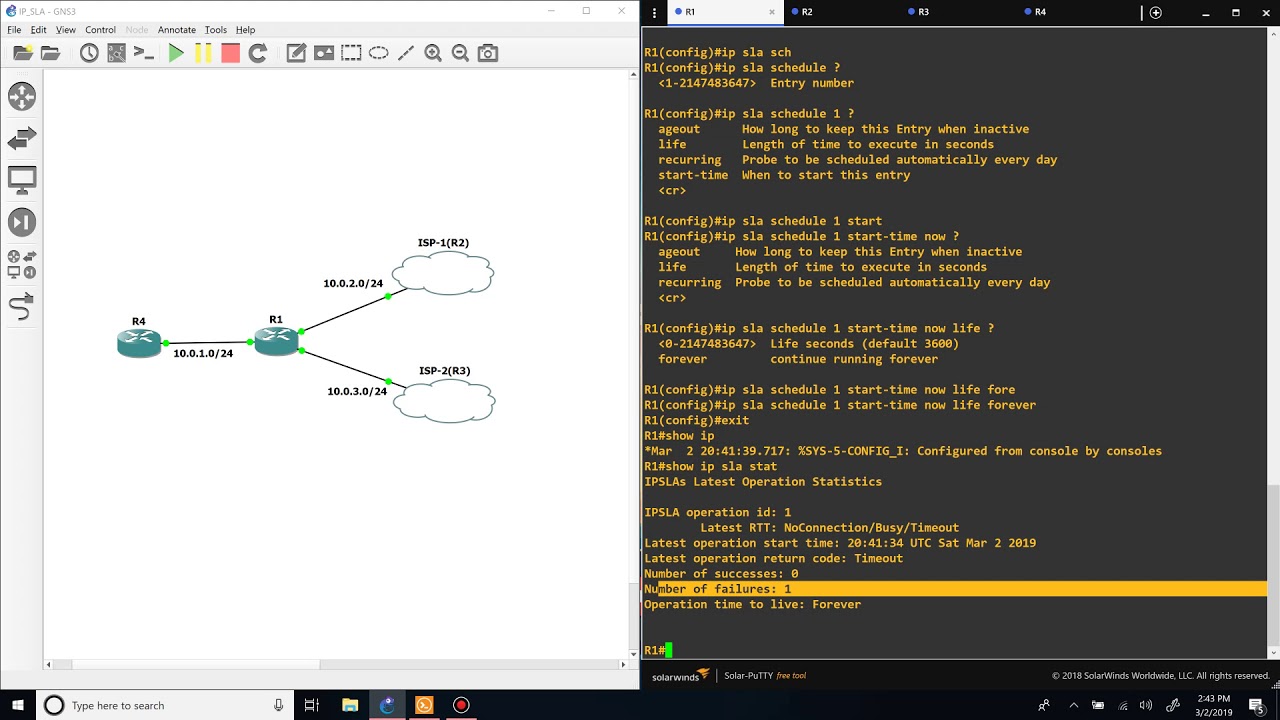Open the Edit menu

38,30
